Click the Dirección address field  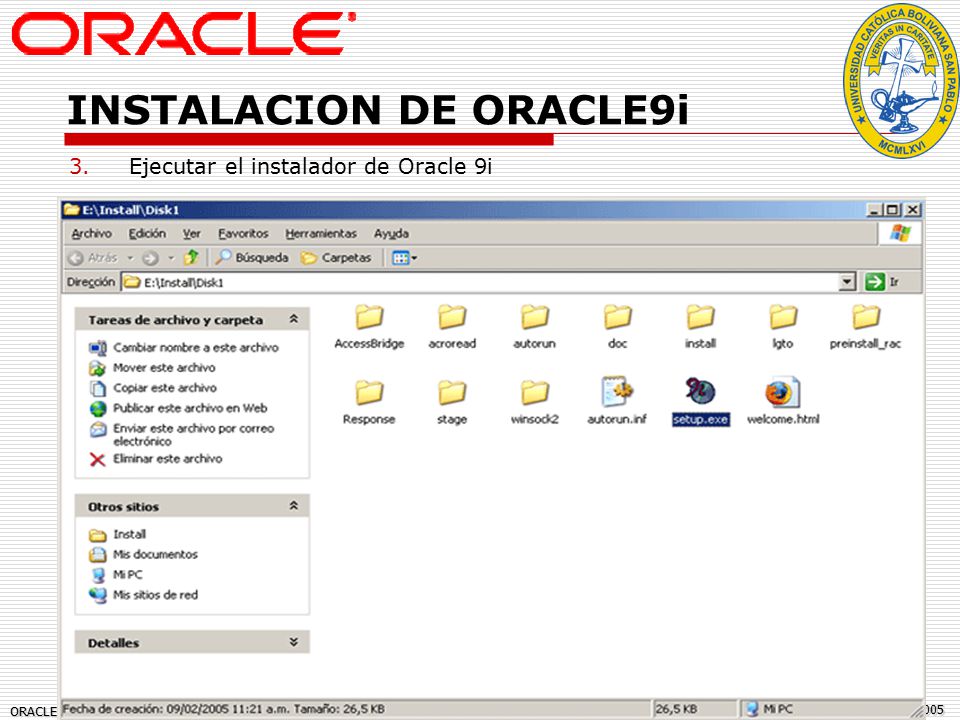[481, 282]
